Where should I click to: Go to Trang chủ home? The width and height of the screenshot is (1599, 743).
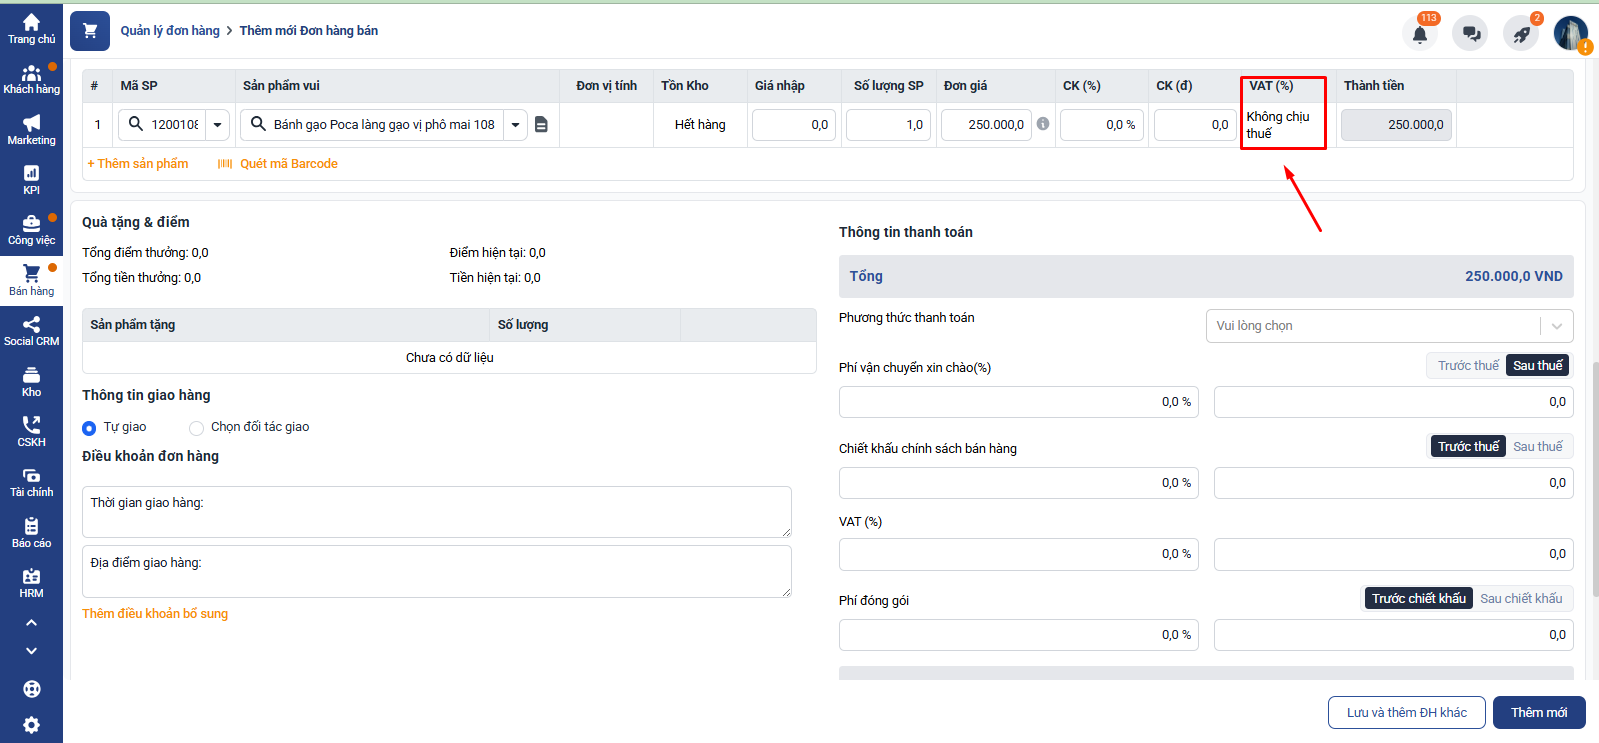[31, 29]
